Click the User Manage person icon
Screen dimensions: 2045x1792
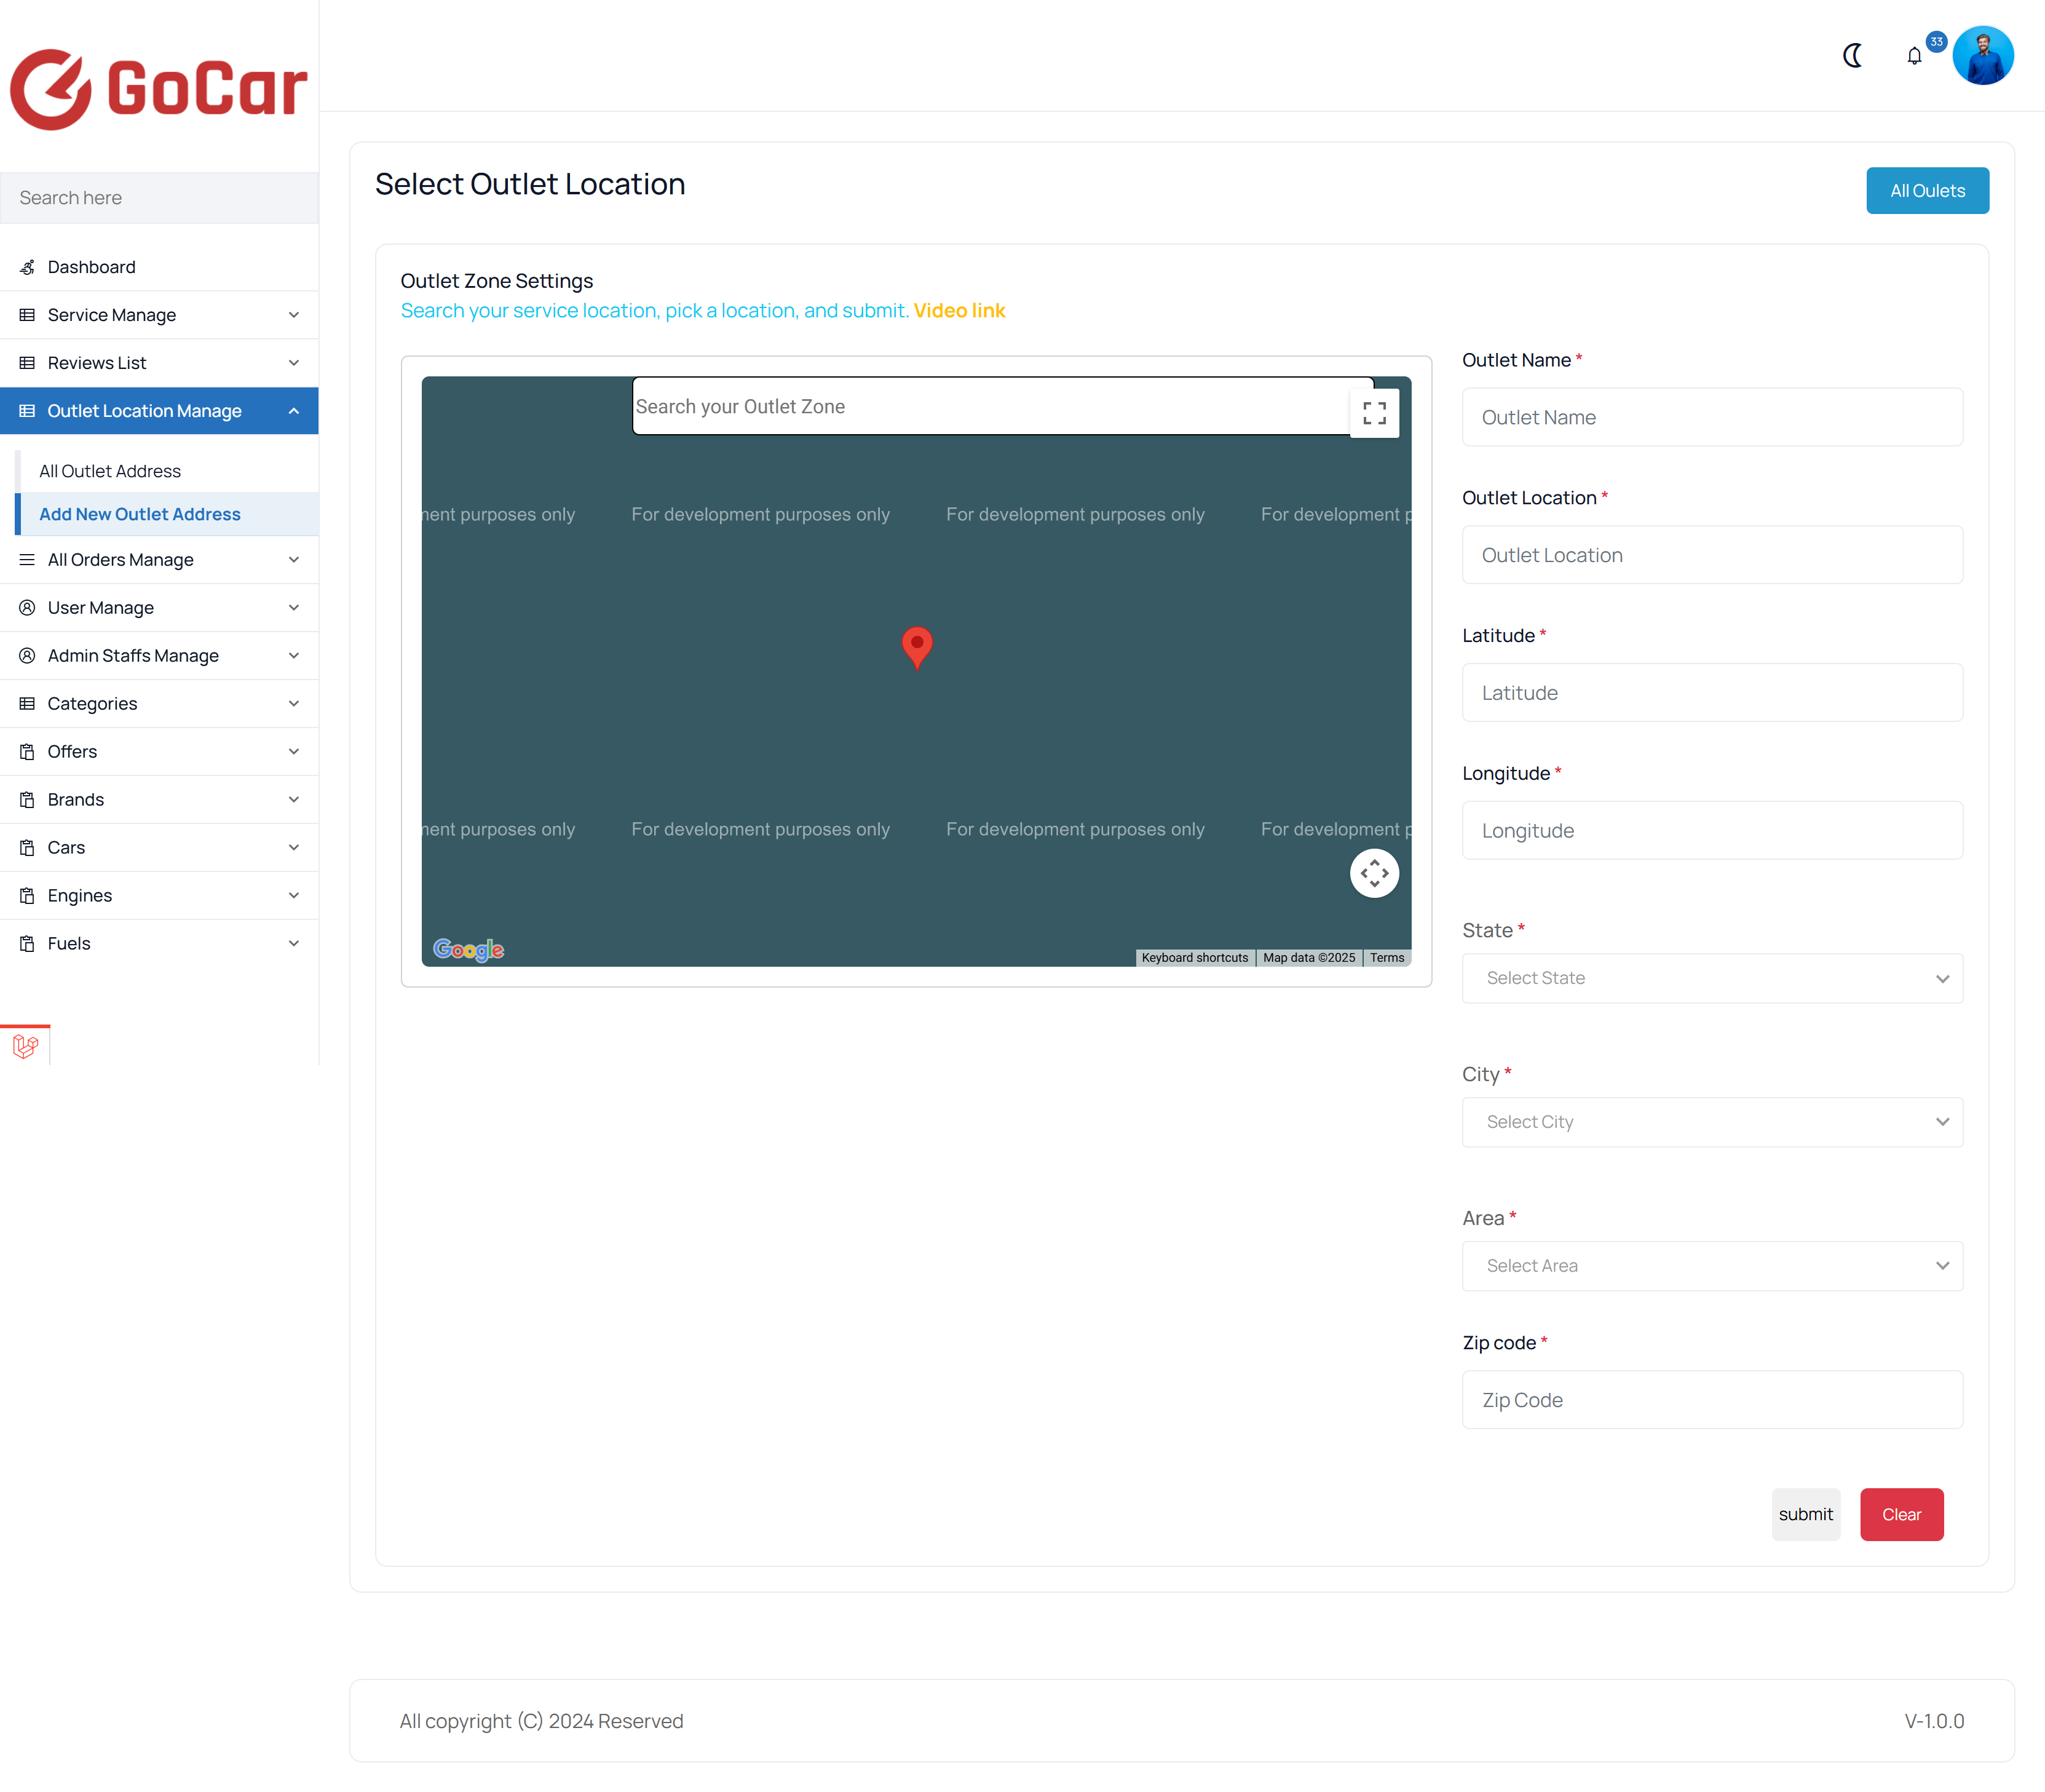tap(27, 608)
